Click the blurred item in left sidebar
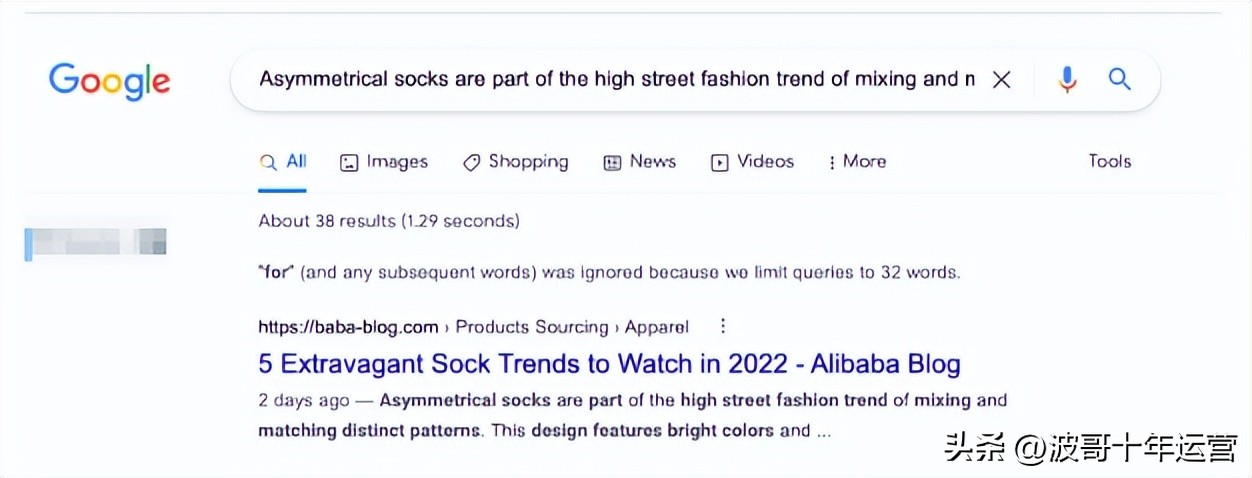Image resolution: width=1252 pixels, height=478 pixels. click(95, 242)
